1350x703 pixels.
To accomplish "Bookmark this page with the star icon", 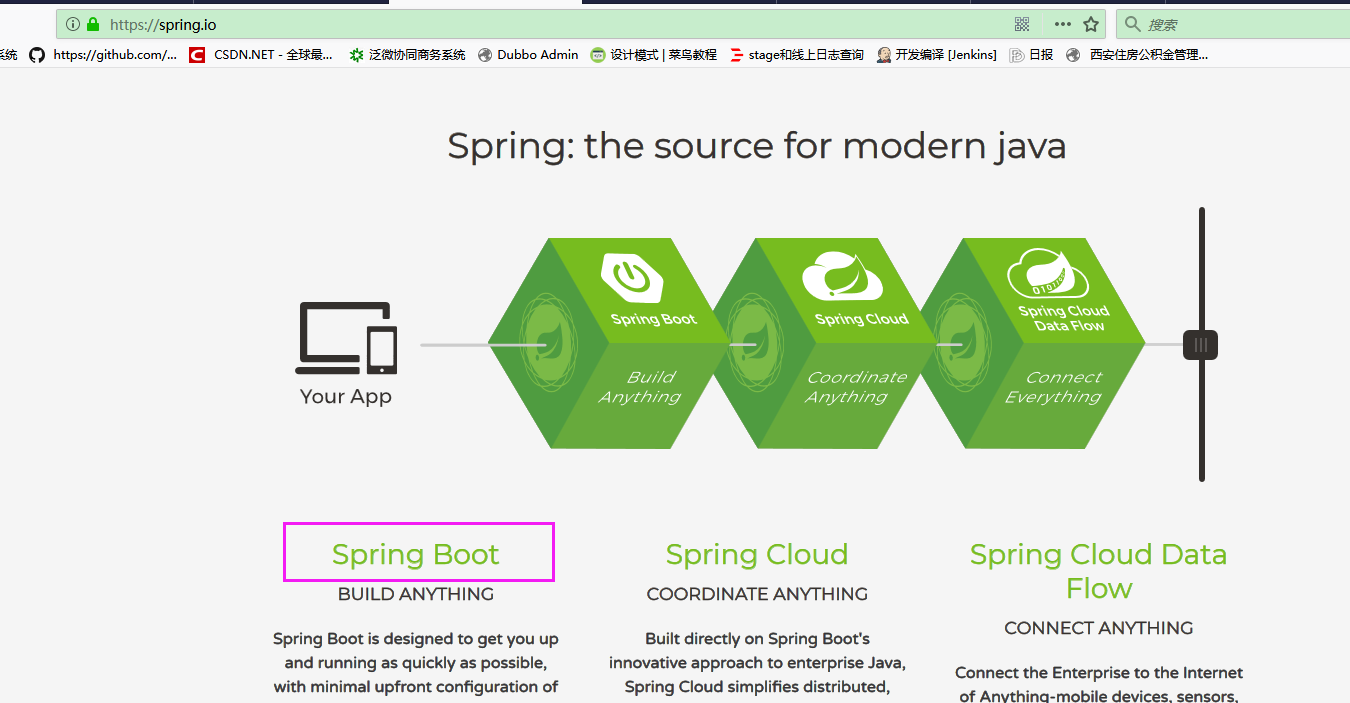I will 1091,24.
